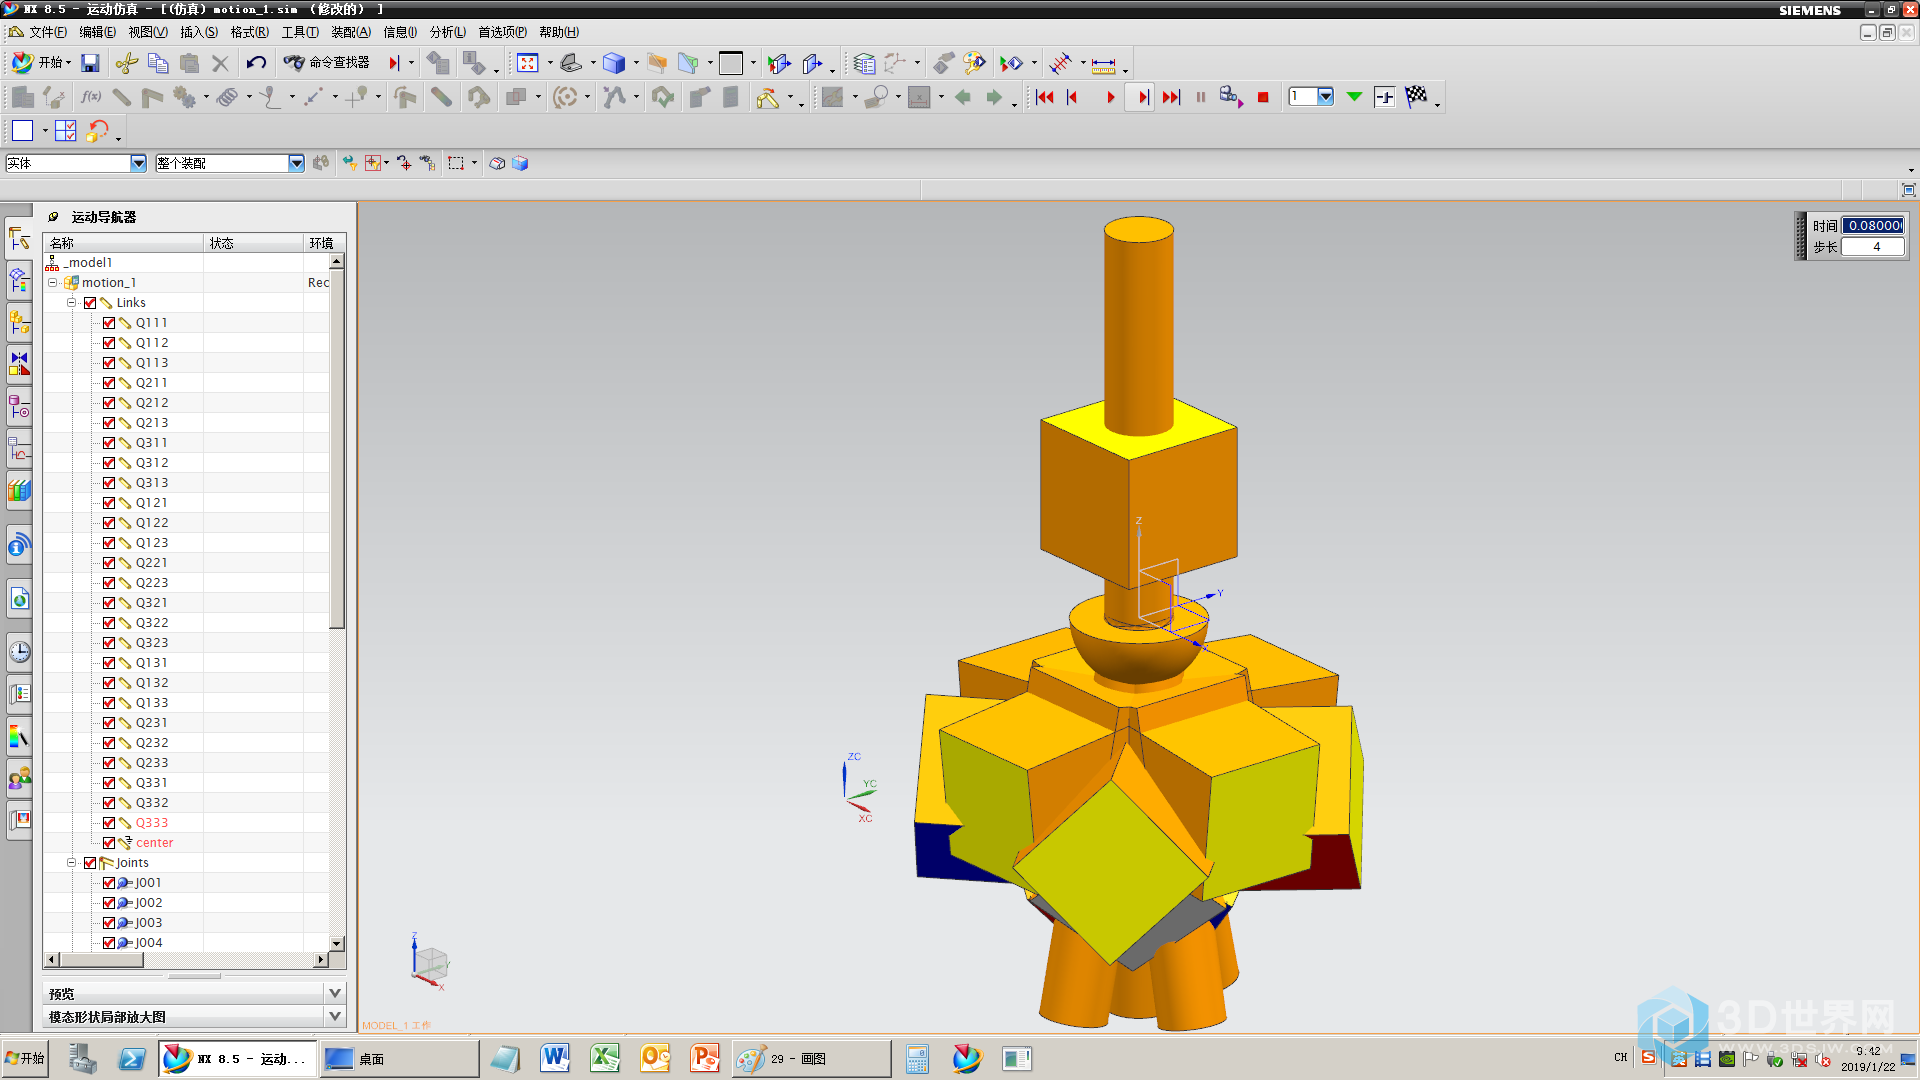Click the red Stop animation button
Viewport: 1920px width, 1080px height.
[x=1263, y=97]
